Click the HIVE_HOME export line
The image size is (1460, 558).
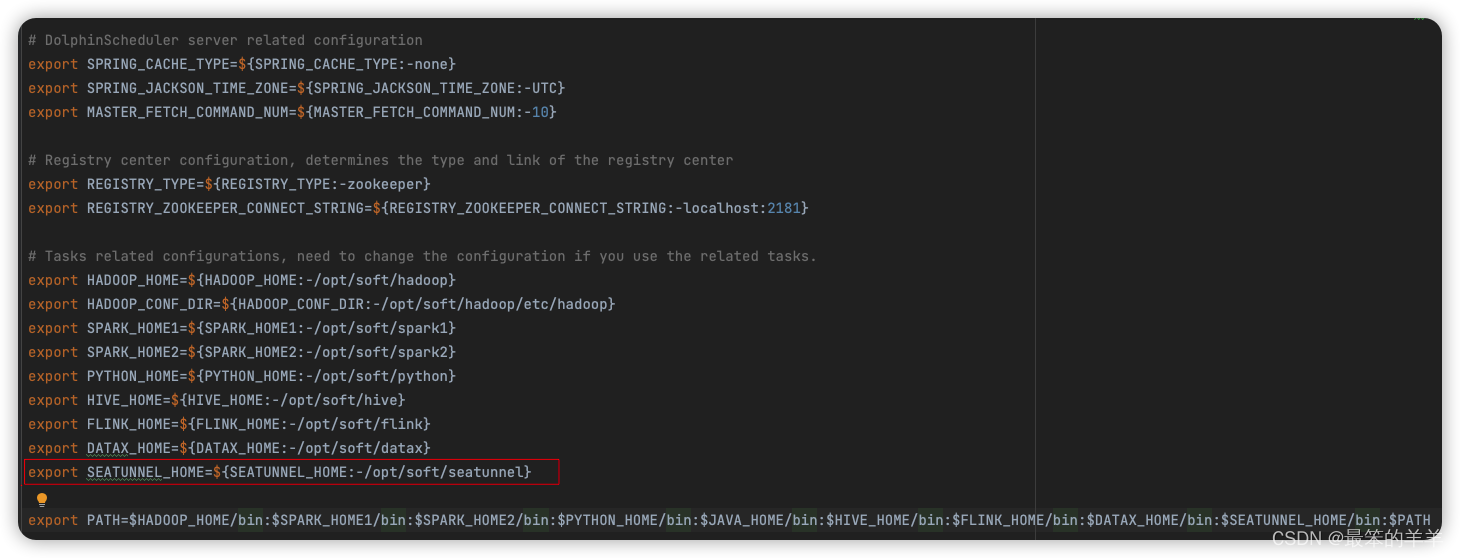pyautogui.click(x=217, y=400)
